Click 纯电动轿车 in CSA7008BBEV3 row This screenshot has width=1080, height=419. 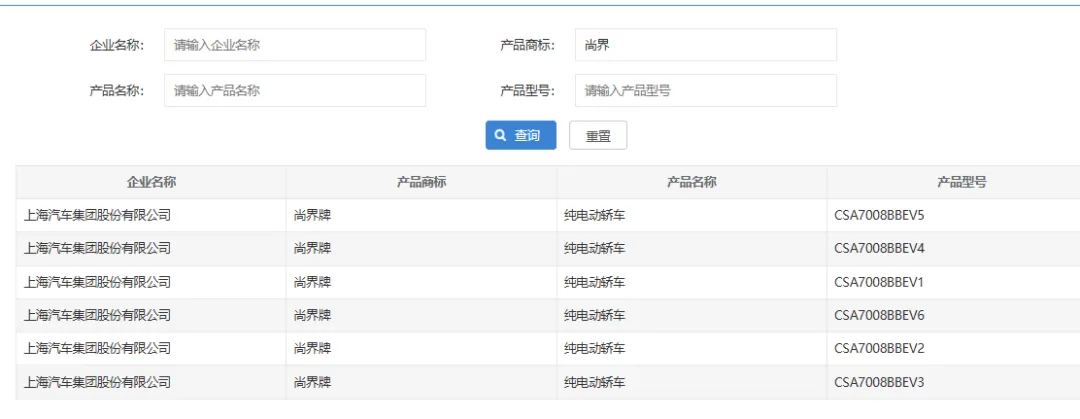pos(594,382)
